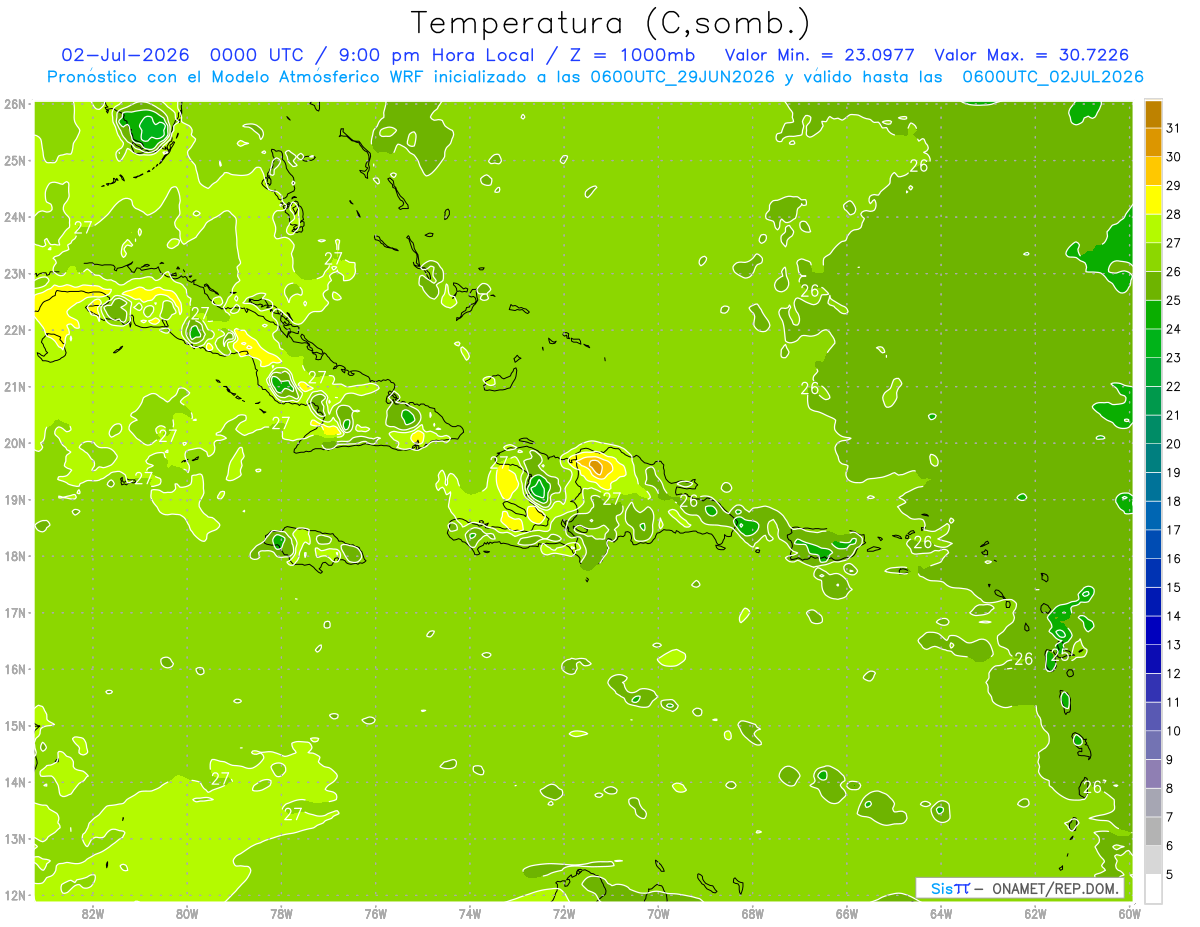Click the 70W longitude axis label
The height and width of the screenshot is (927, 1200).
click(x=658, y=913)
